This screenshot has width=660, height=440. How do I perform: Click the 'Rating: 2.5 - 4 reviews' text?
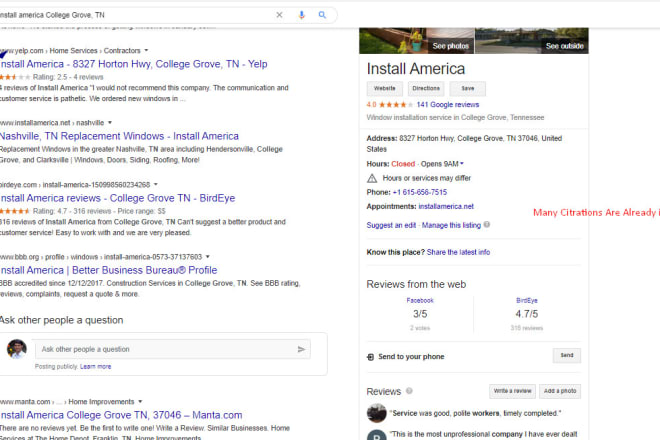click(68, 77)
